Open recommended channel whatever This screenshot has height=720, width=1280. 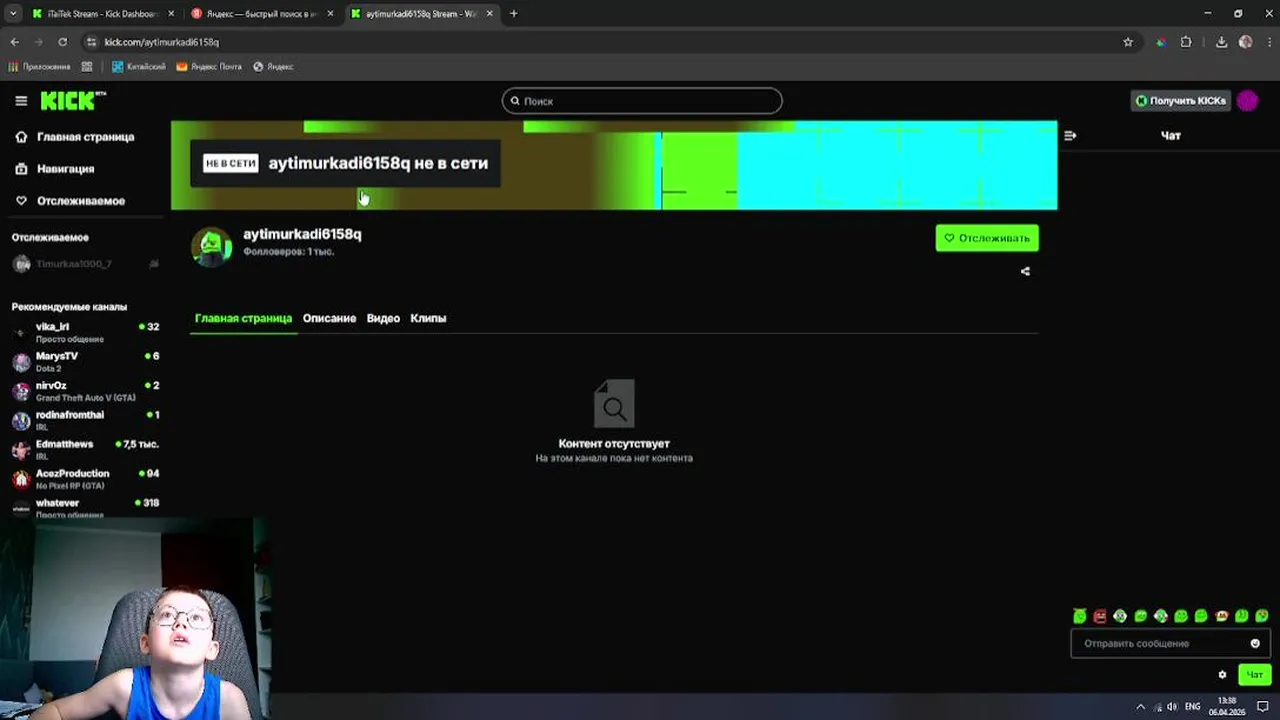(x=85, y=507)
